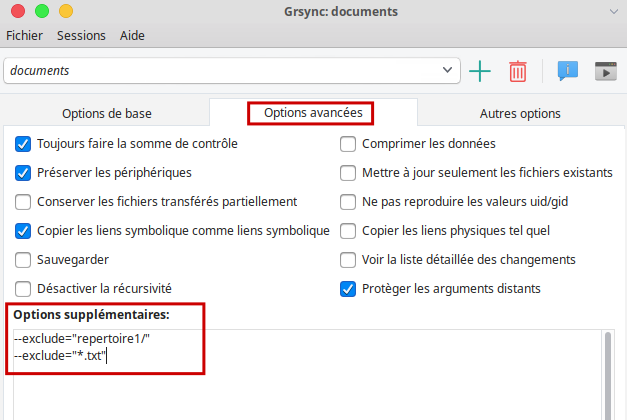Viewport: 627px width, 420px height.
Task: Enable Comprimer les données
Action: (x=348, y=144)
